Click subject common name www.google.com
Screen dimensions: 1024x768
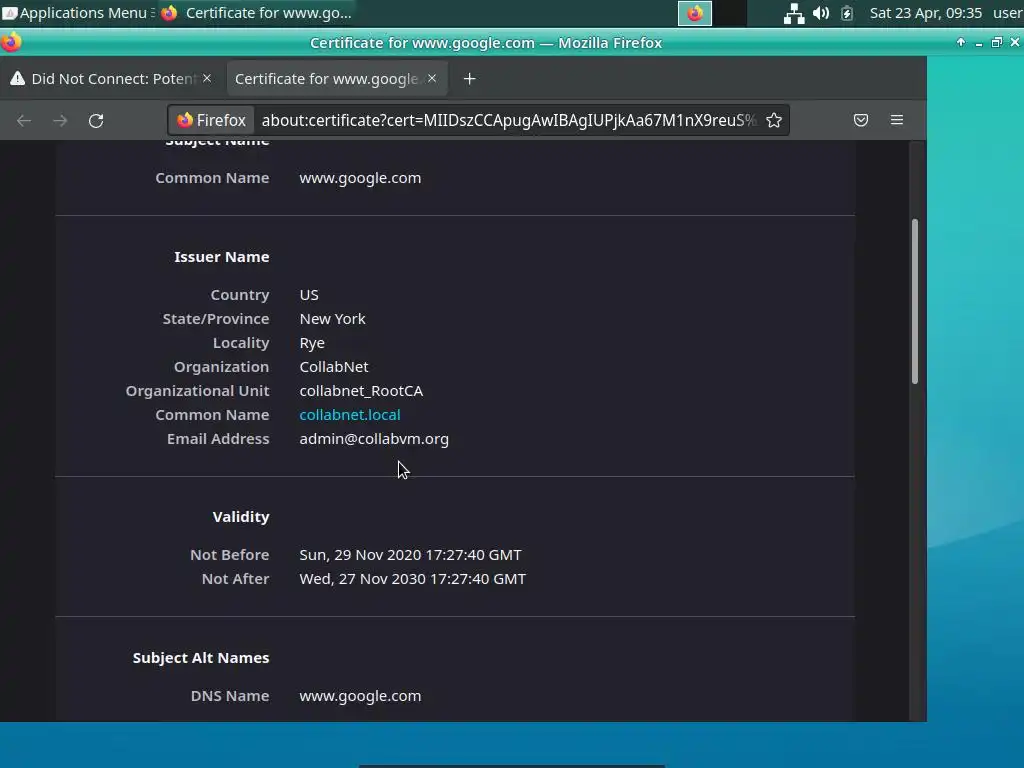(x=360, y=178)
